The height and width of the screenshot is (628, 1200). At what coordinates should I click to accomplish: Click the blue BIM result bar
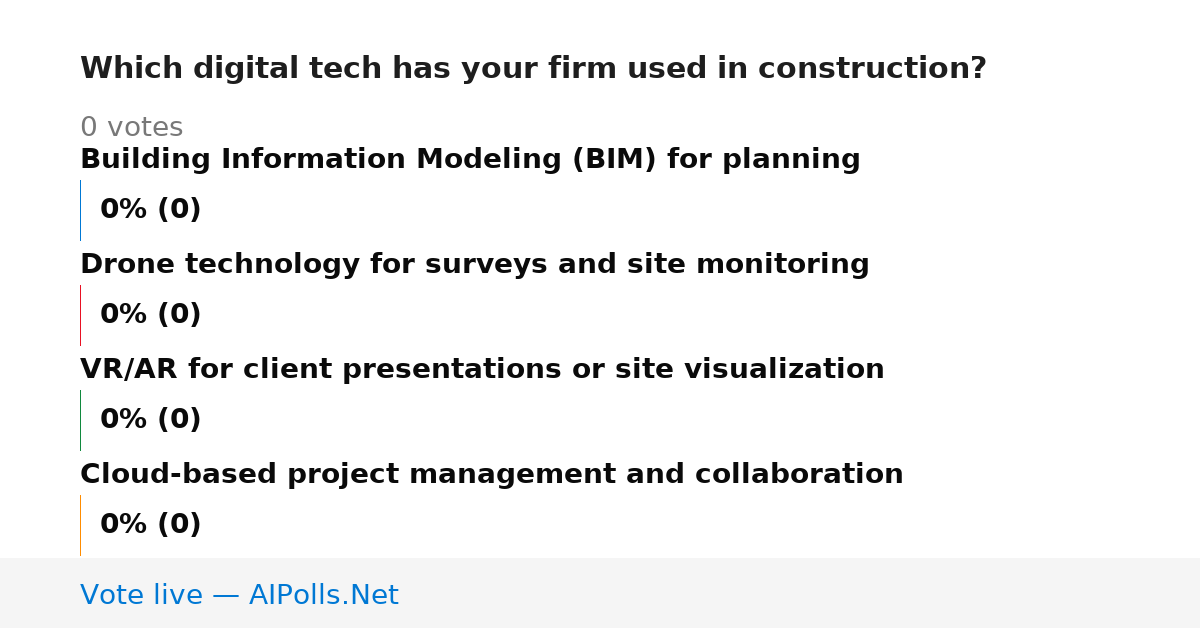click(x=80, y=210)
